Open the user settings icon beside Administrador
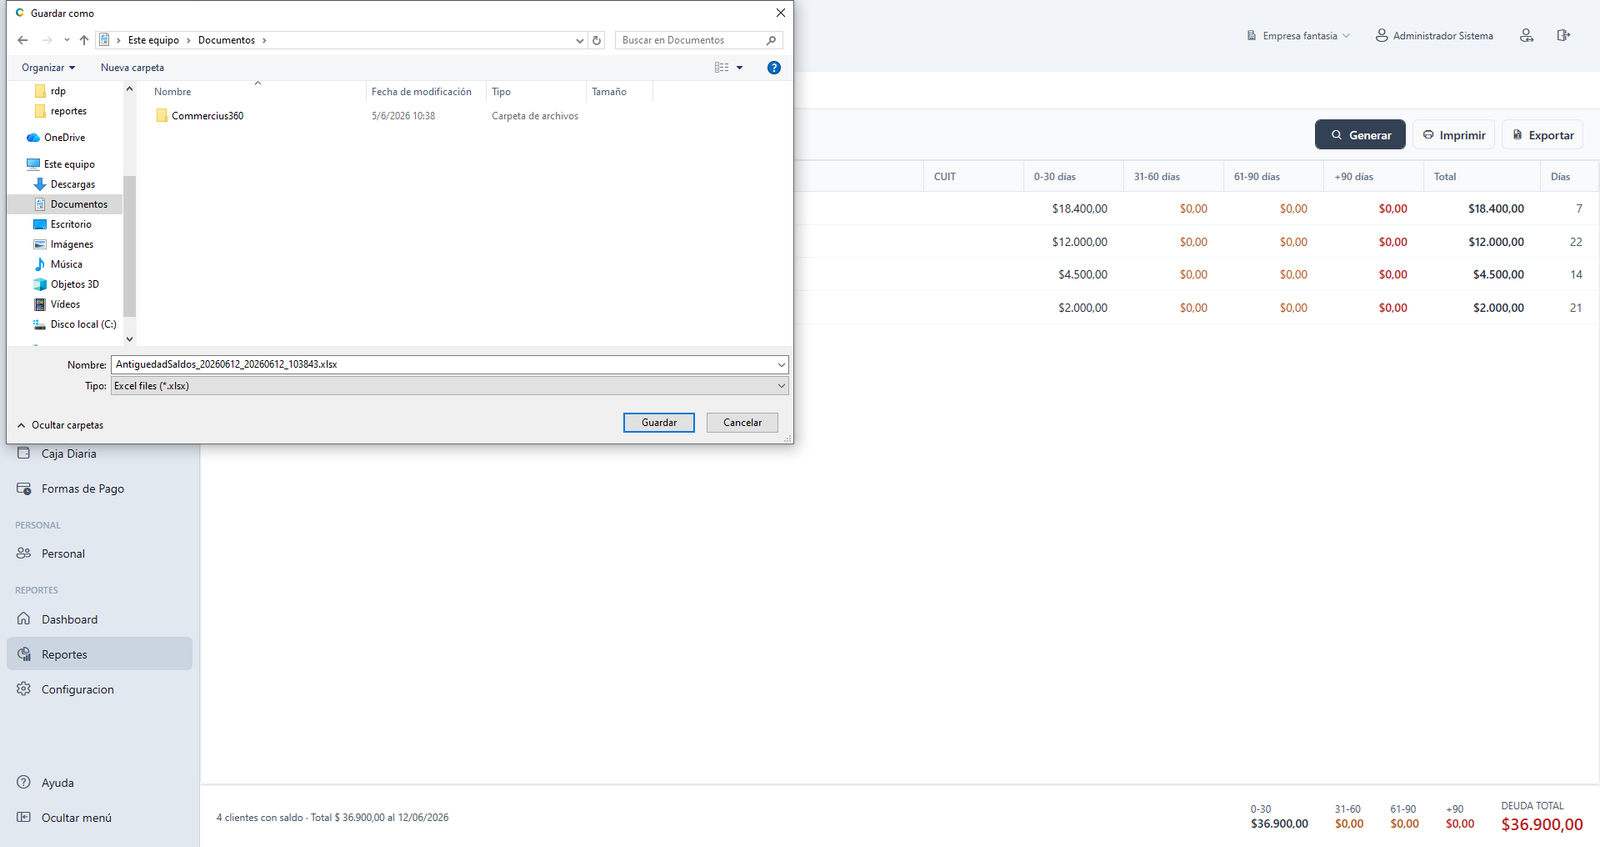Screen dimensions: 1600x847 pos(1526,35)
